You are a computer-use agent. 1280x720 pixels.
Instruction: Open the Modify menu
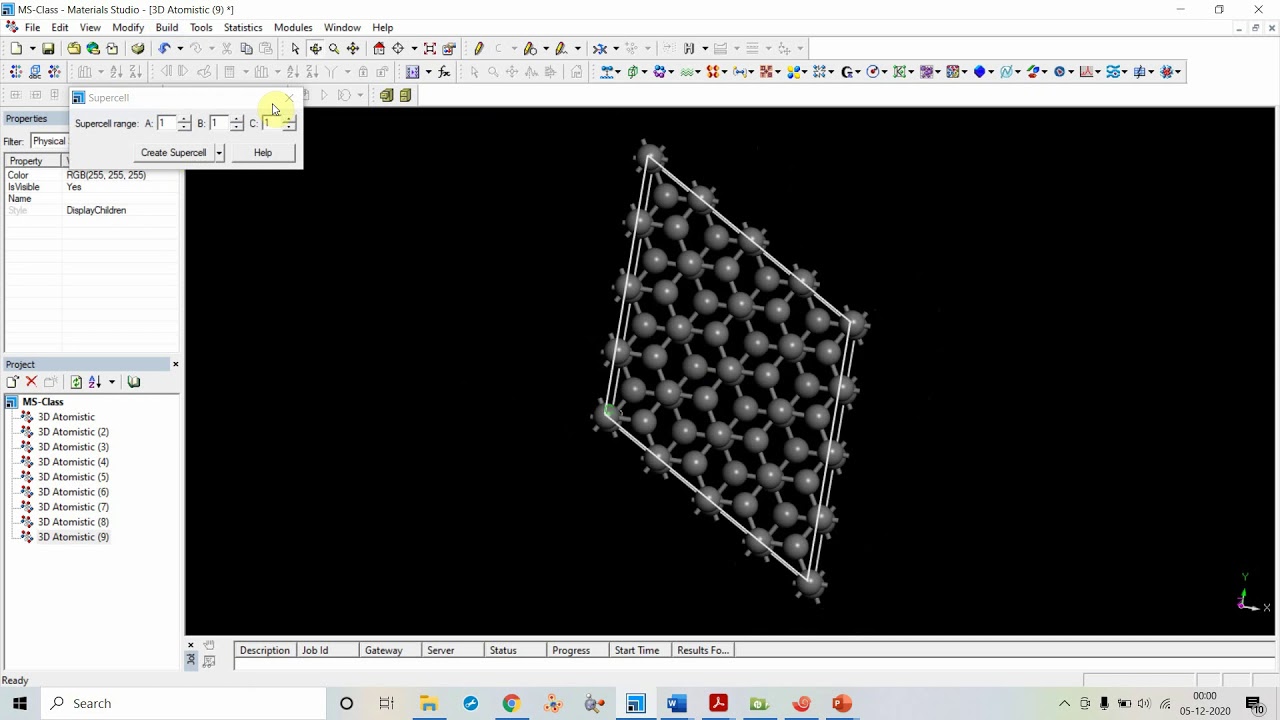click(x=128, y=27)
